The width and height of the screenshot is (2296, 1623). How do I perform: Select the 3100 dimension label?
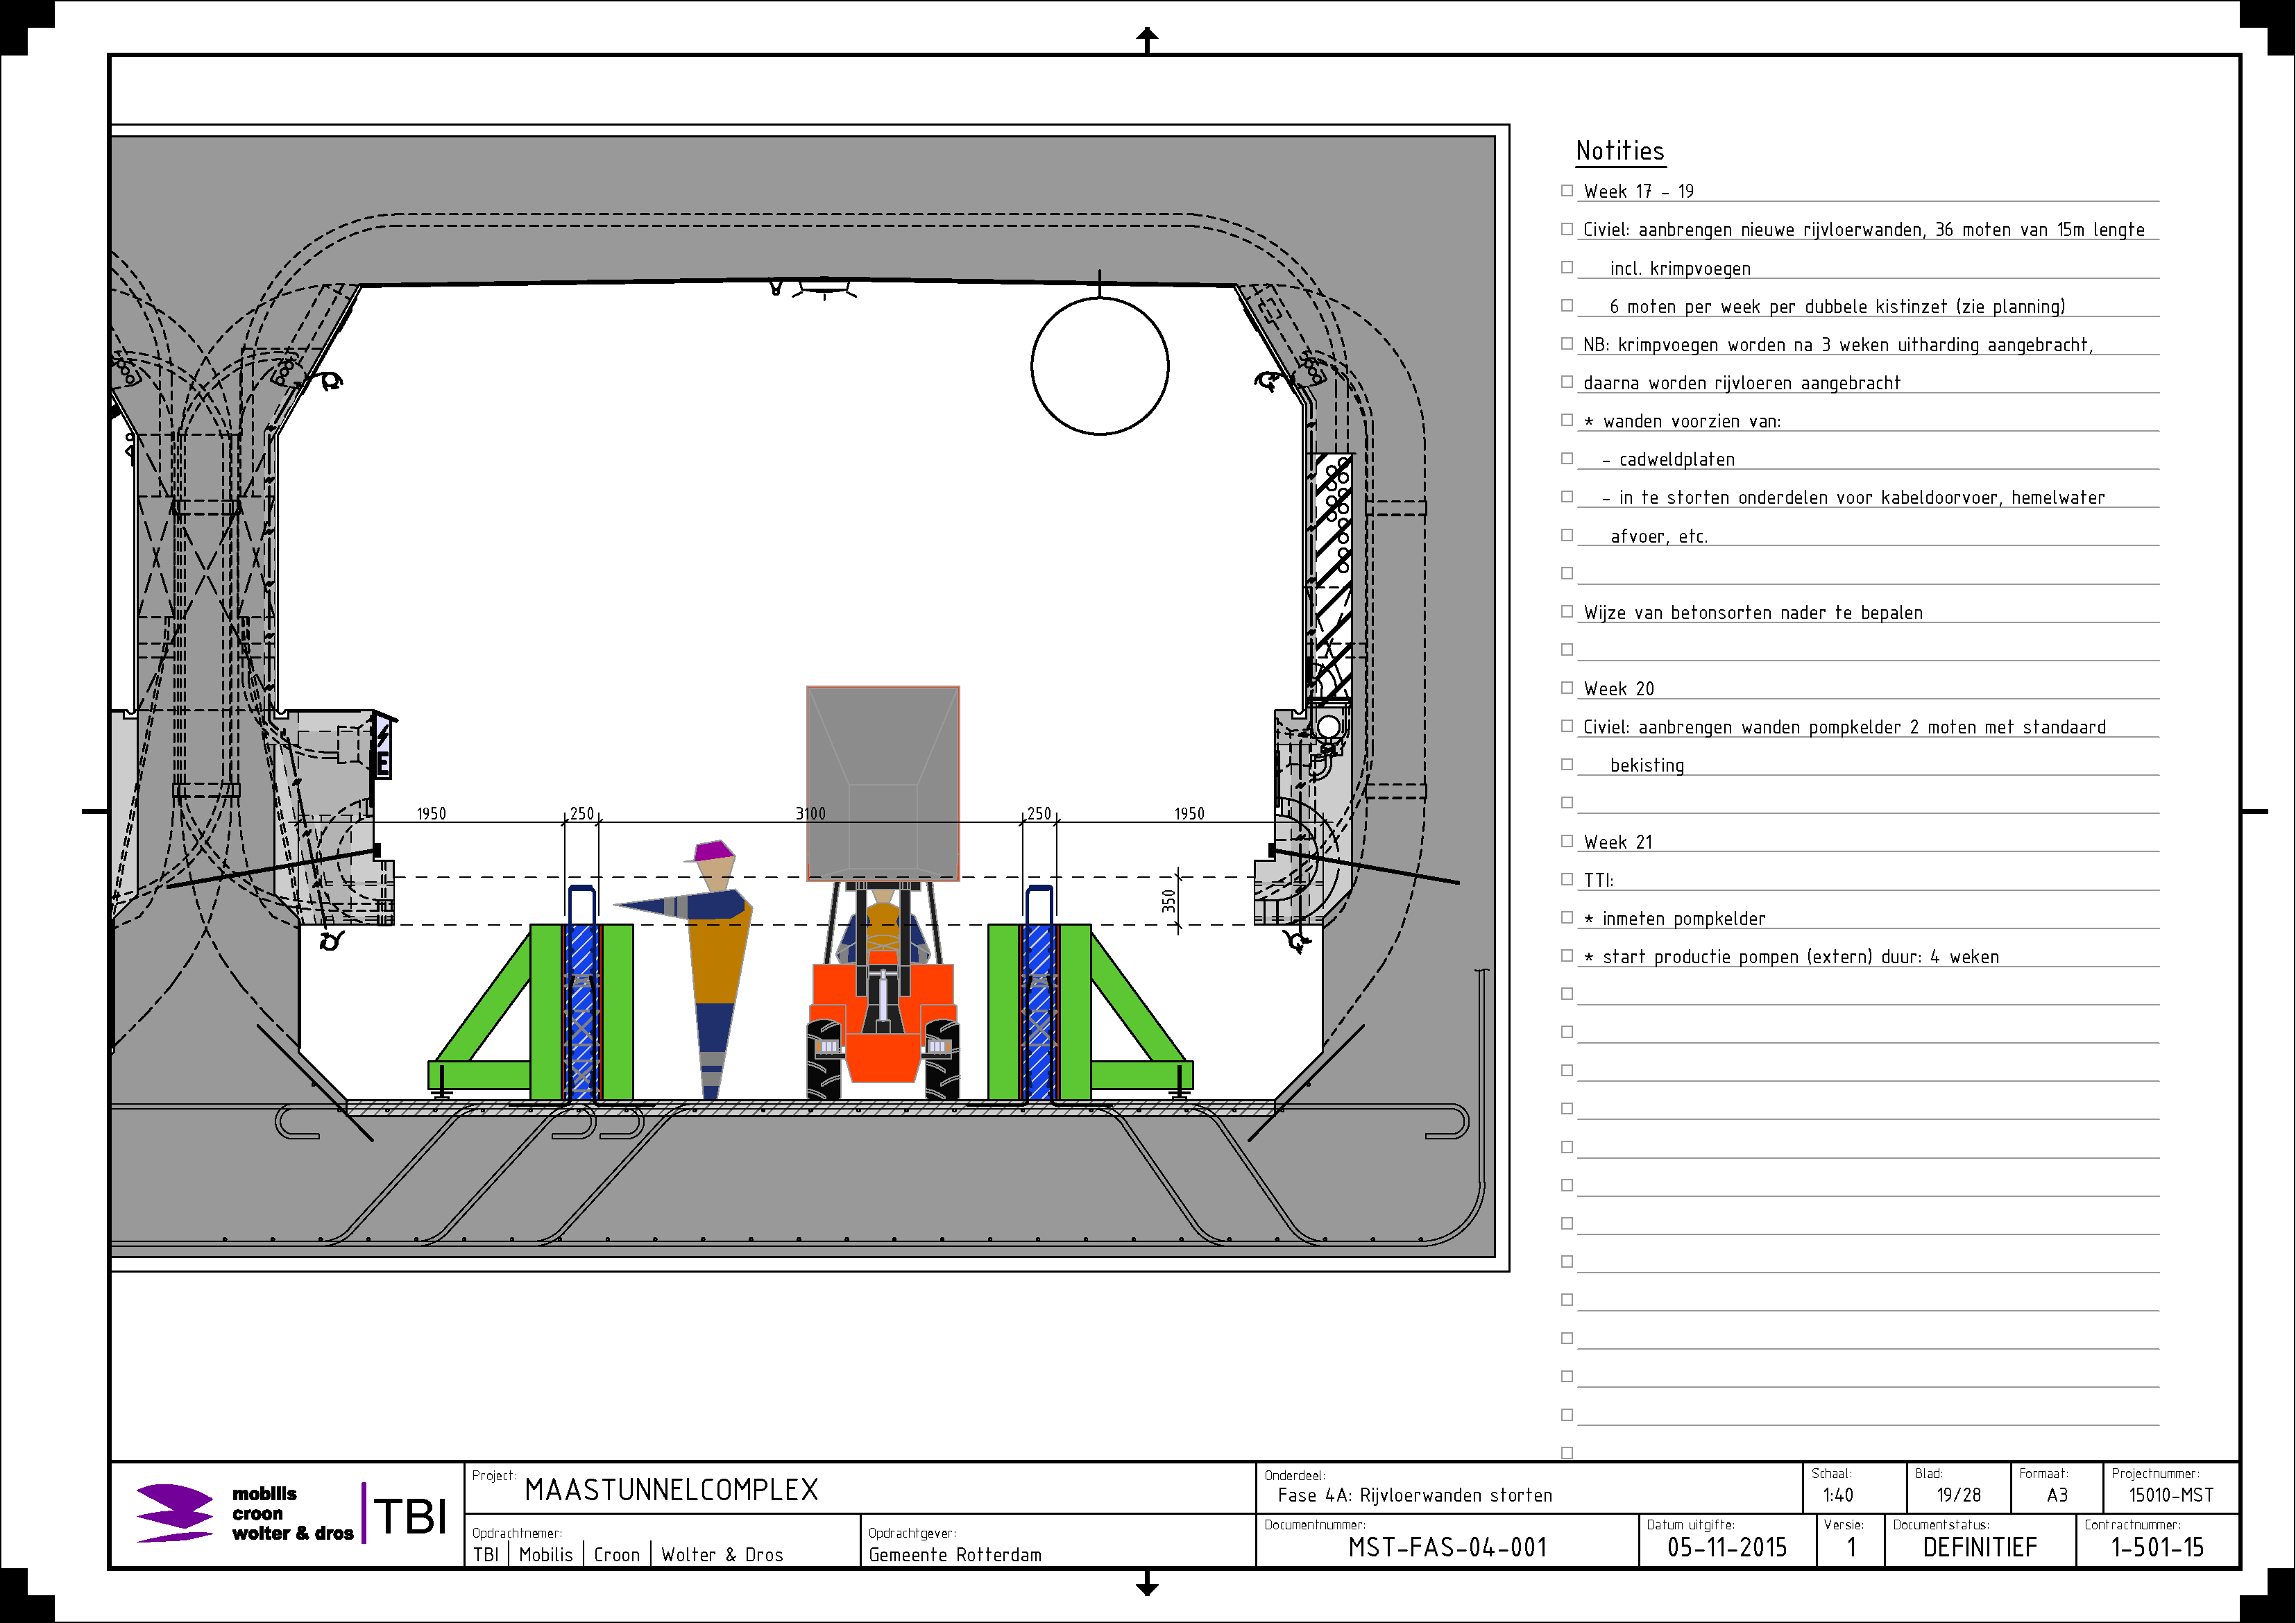[x=811, y=814]
